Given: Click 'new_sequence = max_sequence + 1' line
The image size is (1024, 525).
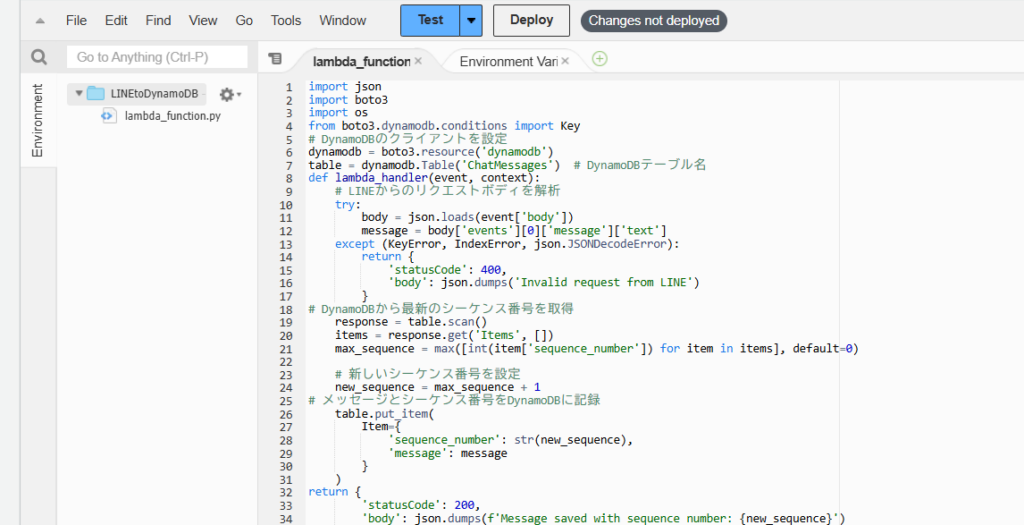Looking at the screenshot, I should (437, 387).
